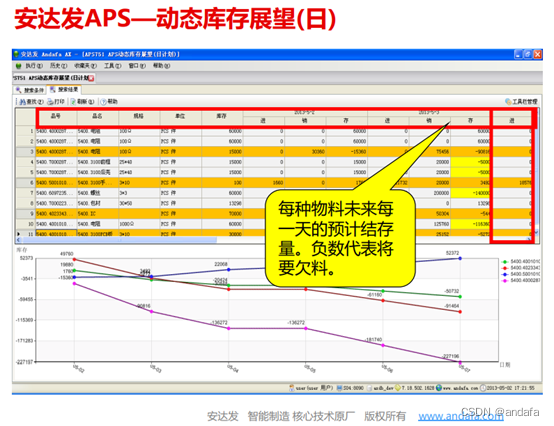Click the red legend marker for 5400.4023343
554x426 pixels.
coord(505,268)
